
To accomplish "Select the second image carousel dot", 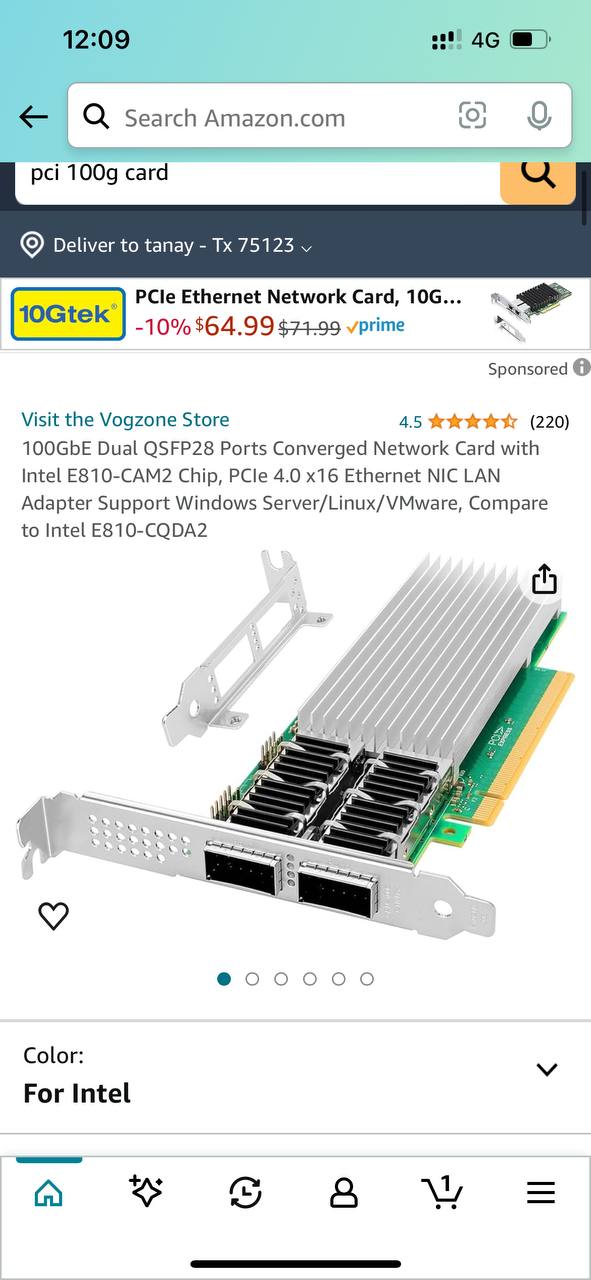I will pyautogui.click(x=252, y=979).
